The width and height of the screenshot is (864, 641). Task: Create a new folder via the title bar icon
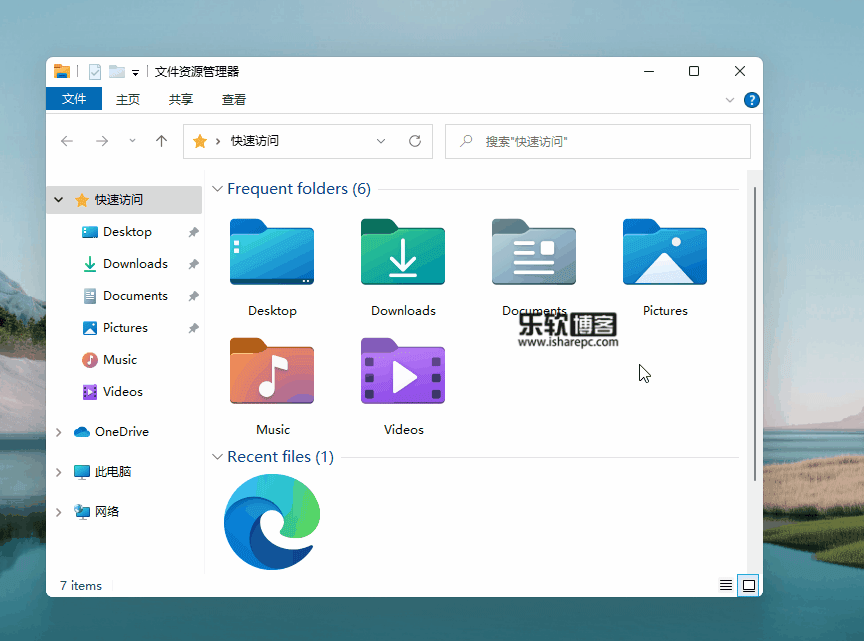[x=117, y=71]
